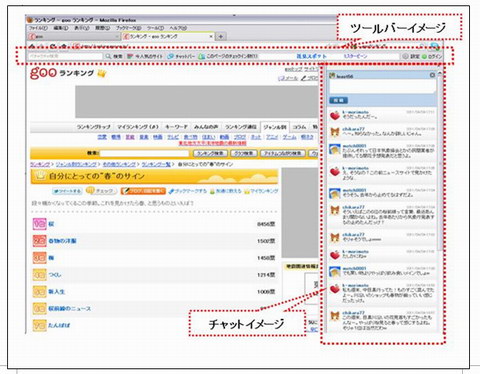Click the blue post button in chat panel

pyautogui.click(x=338, y=100)
